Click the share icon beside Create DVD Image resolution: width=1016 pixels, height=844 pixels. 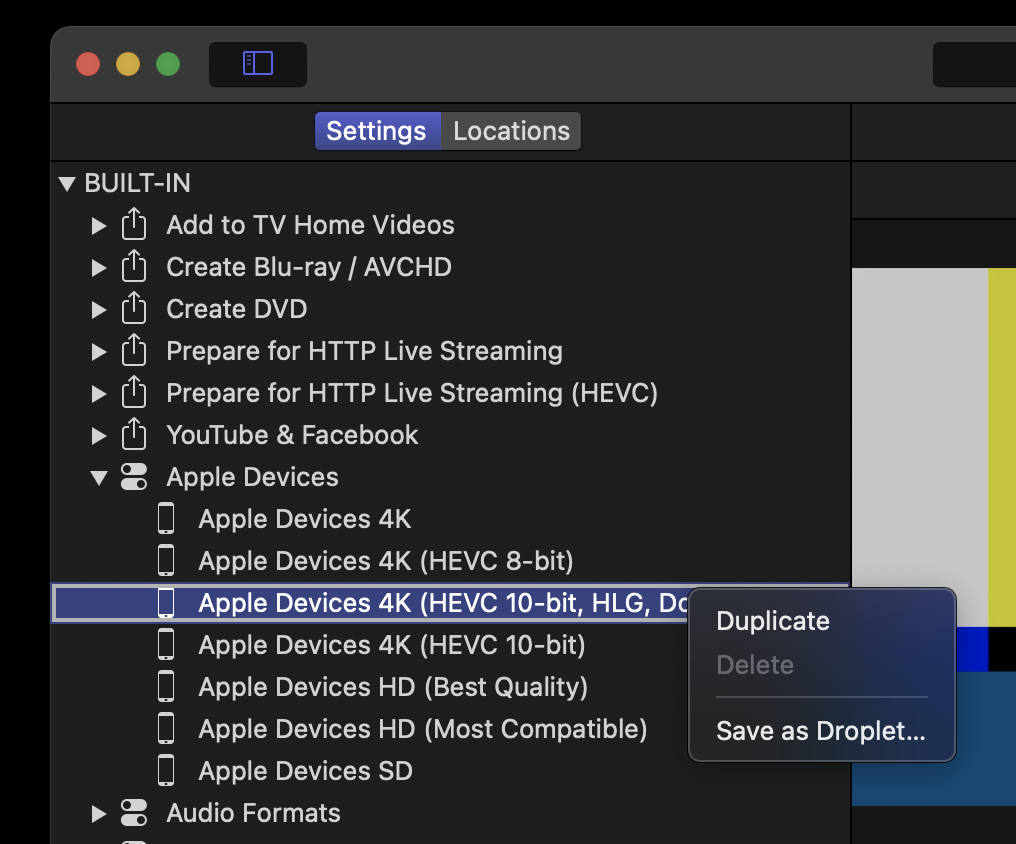click(x=134, y=309)
